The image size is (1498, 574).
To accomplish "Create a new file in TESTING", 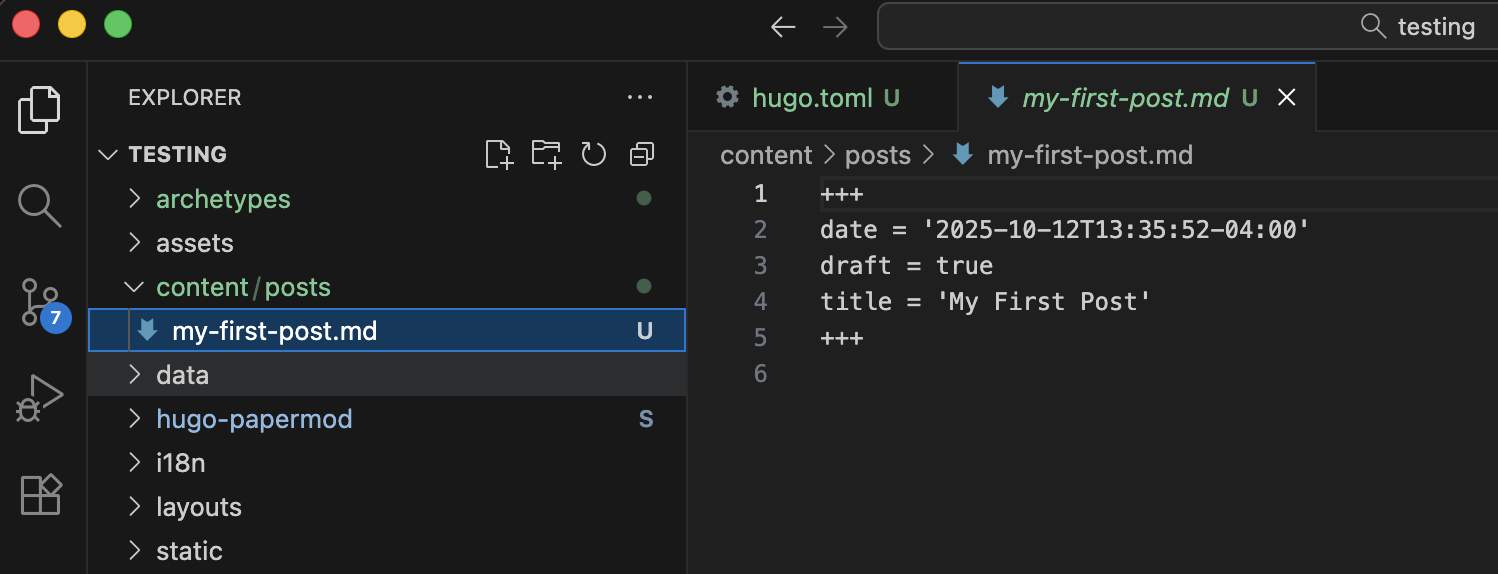I will 498,154.
